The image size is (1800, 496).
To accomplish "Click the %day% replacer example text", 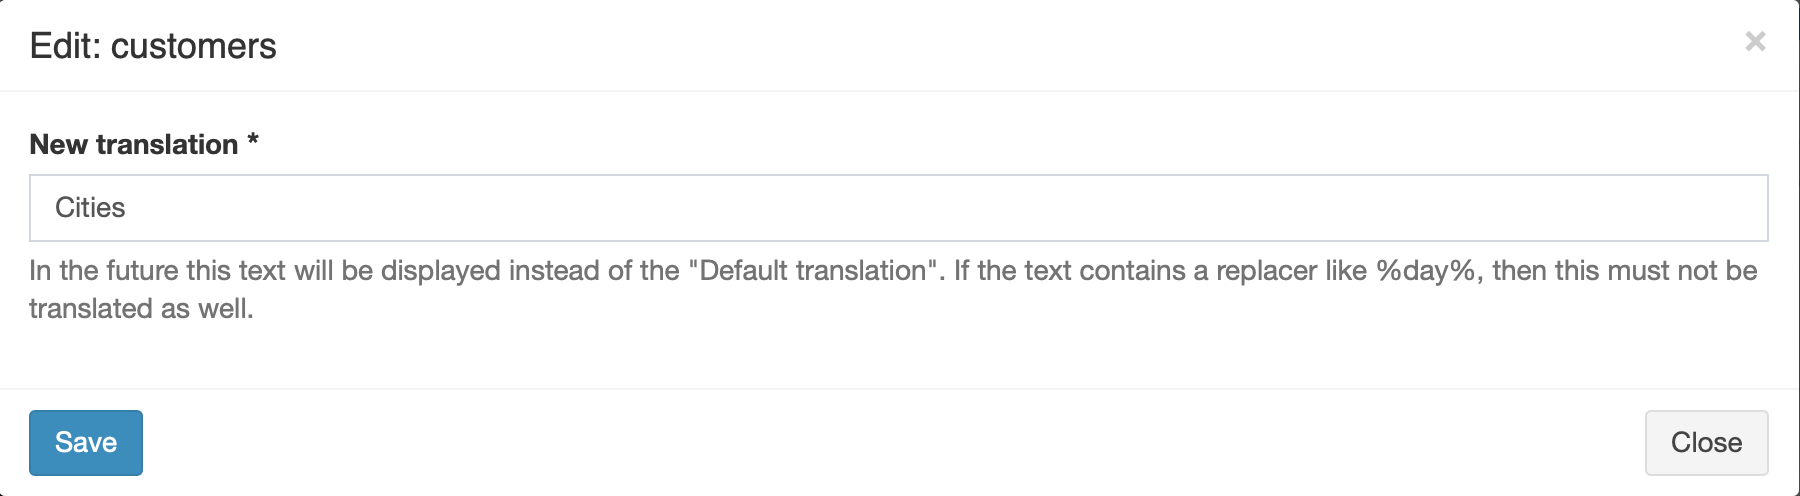I will 1427,271.
